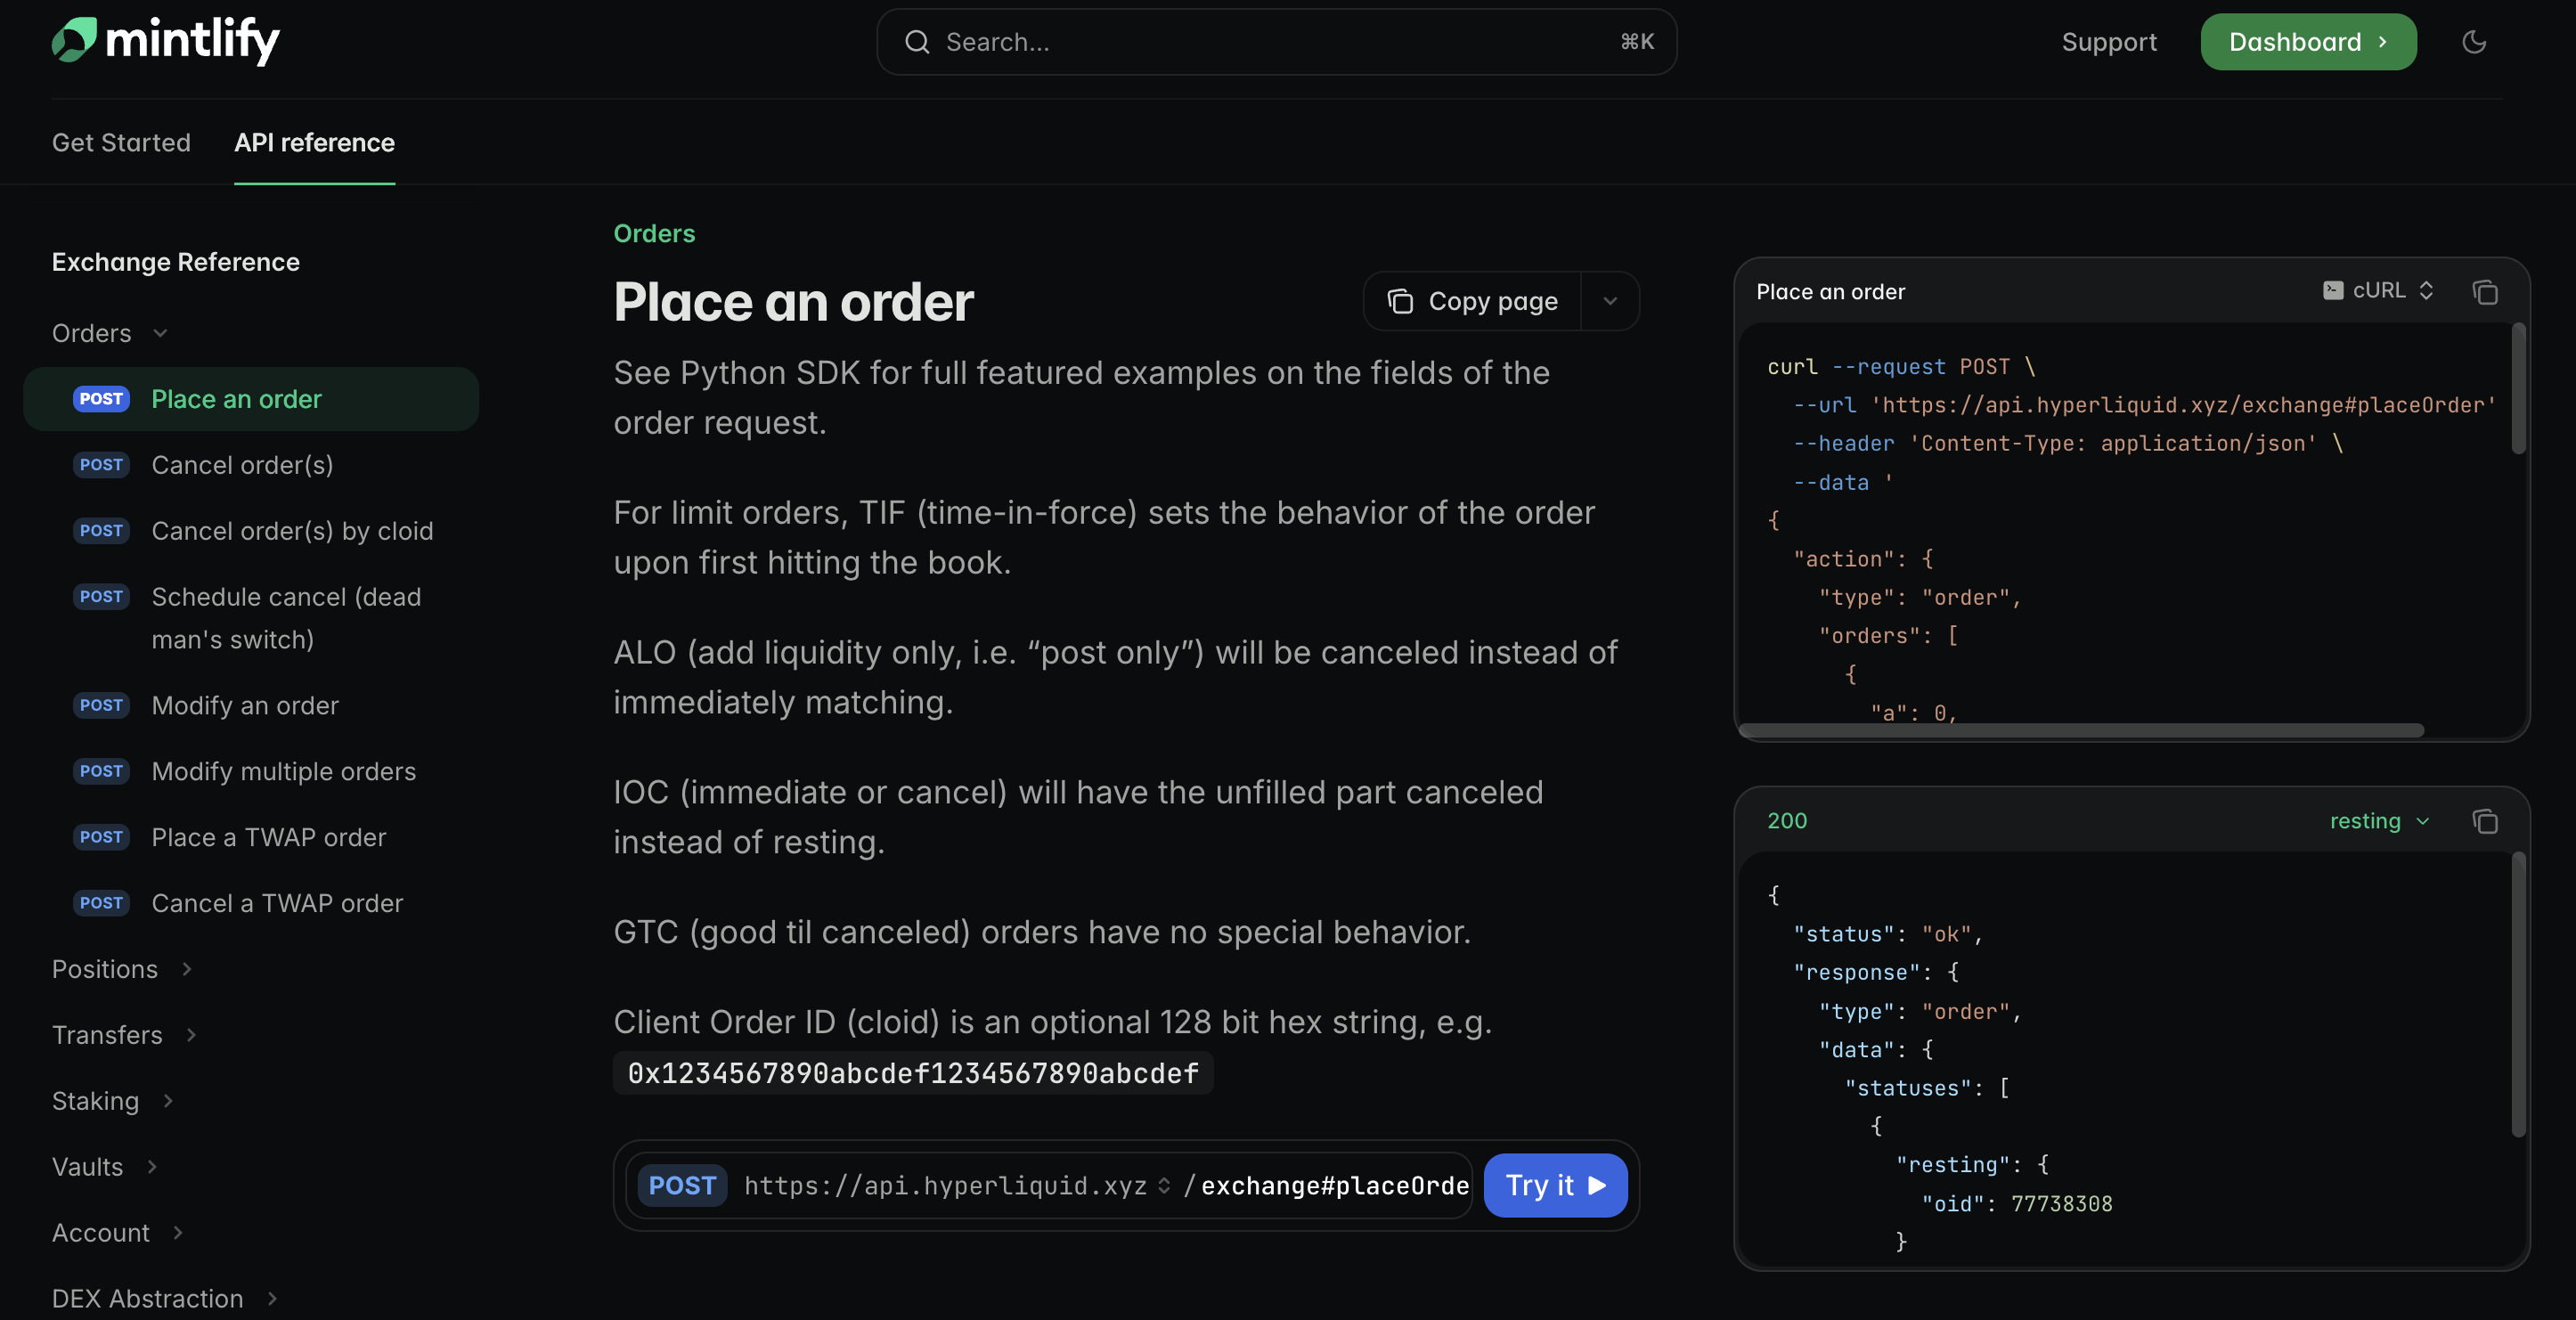Click the Support link

click(2109, 42)
